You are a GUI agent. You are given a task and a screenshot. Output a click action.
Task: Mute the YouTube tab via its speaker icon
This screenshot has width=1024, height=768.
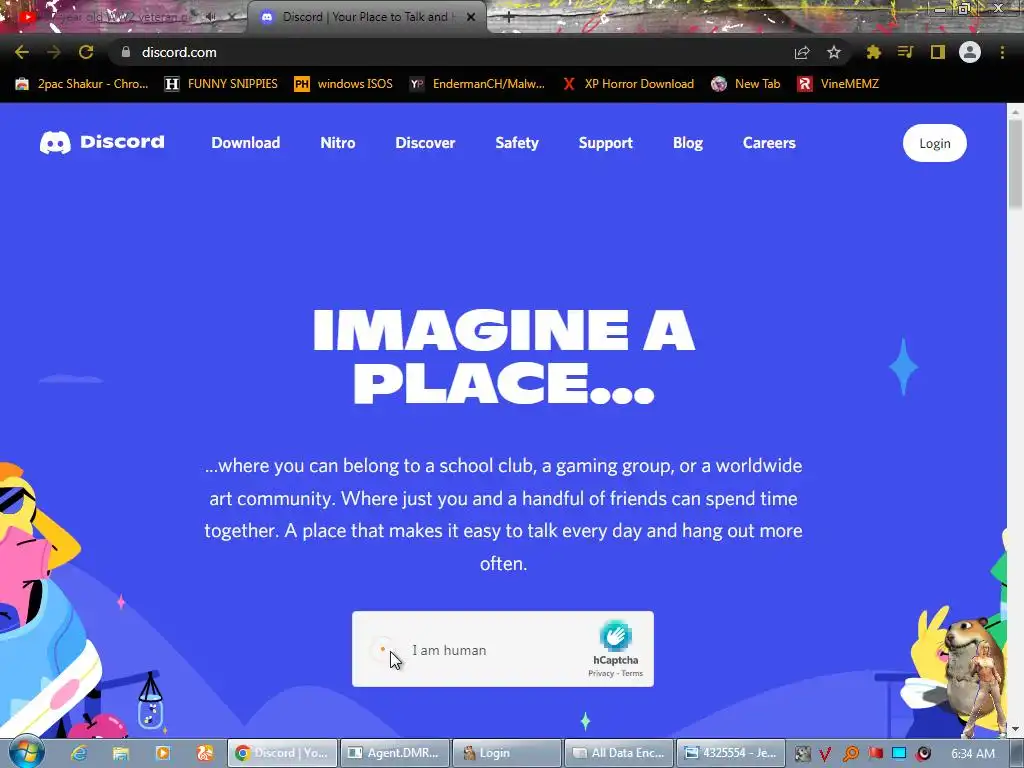coord(210,17)
